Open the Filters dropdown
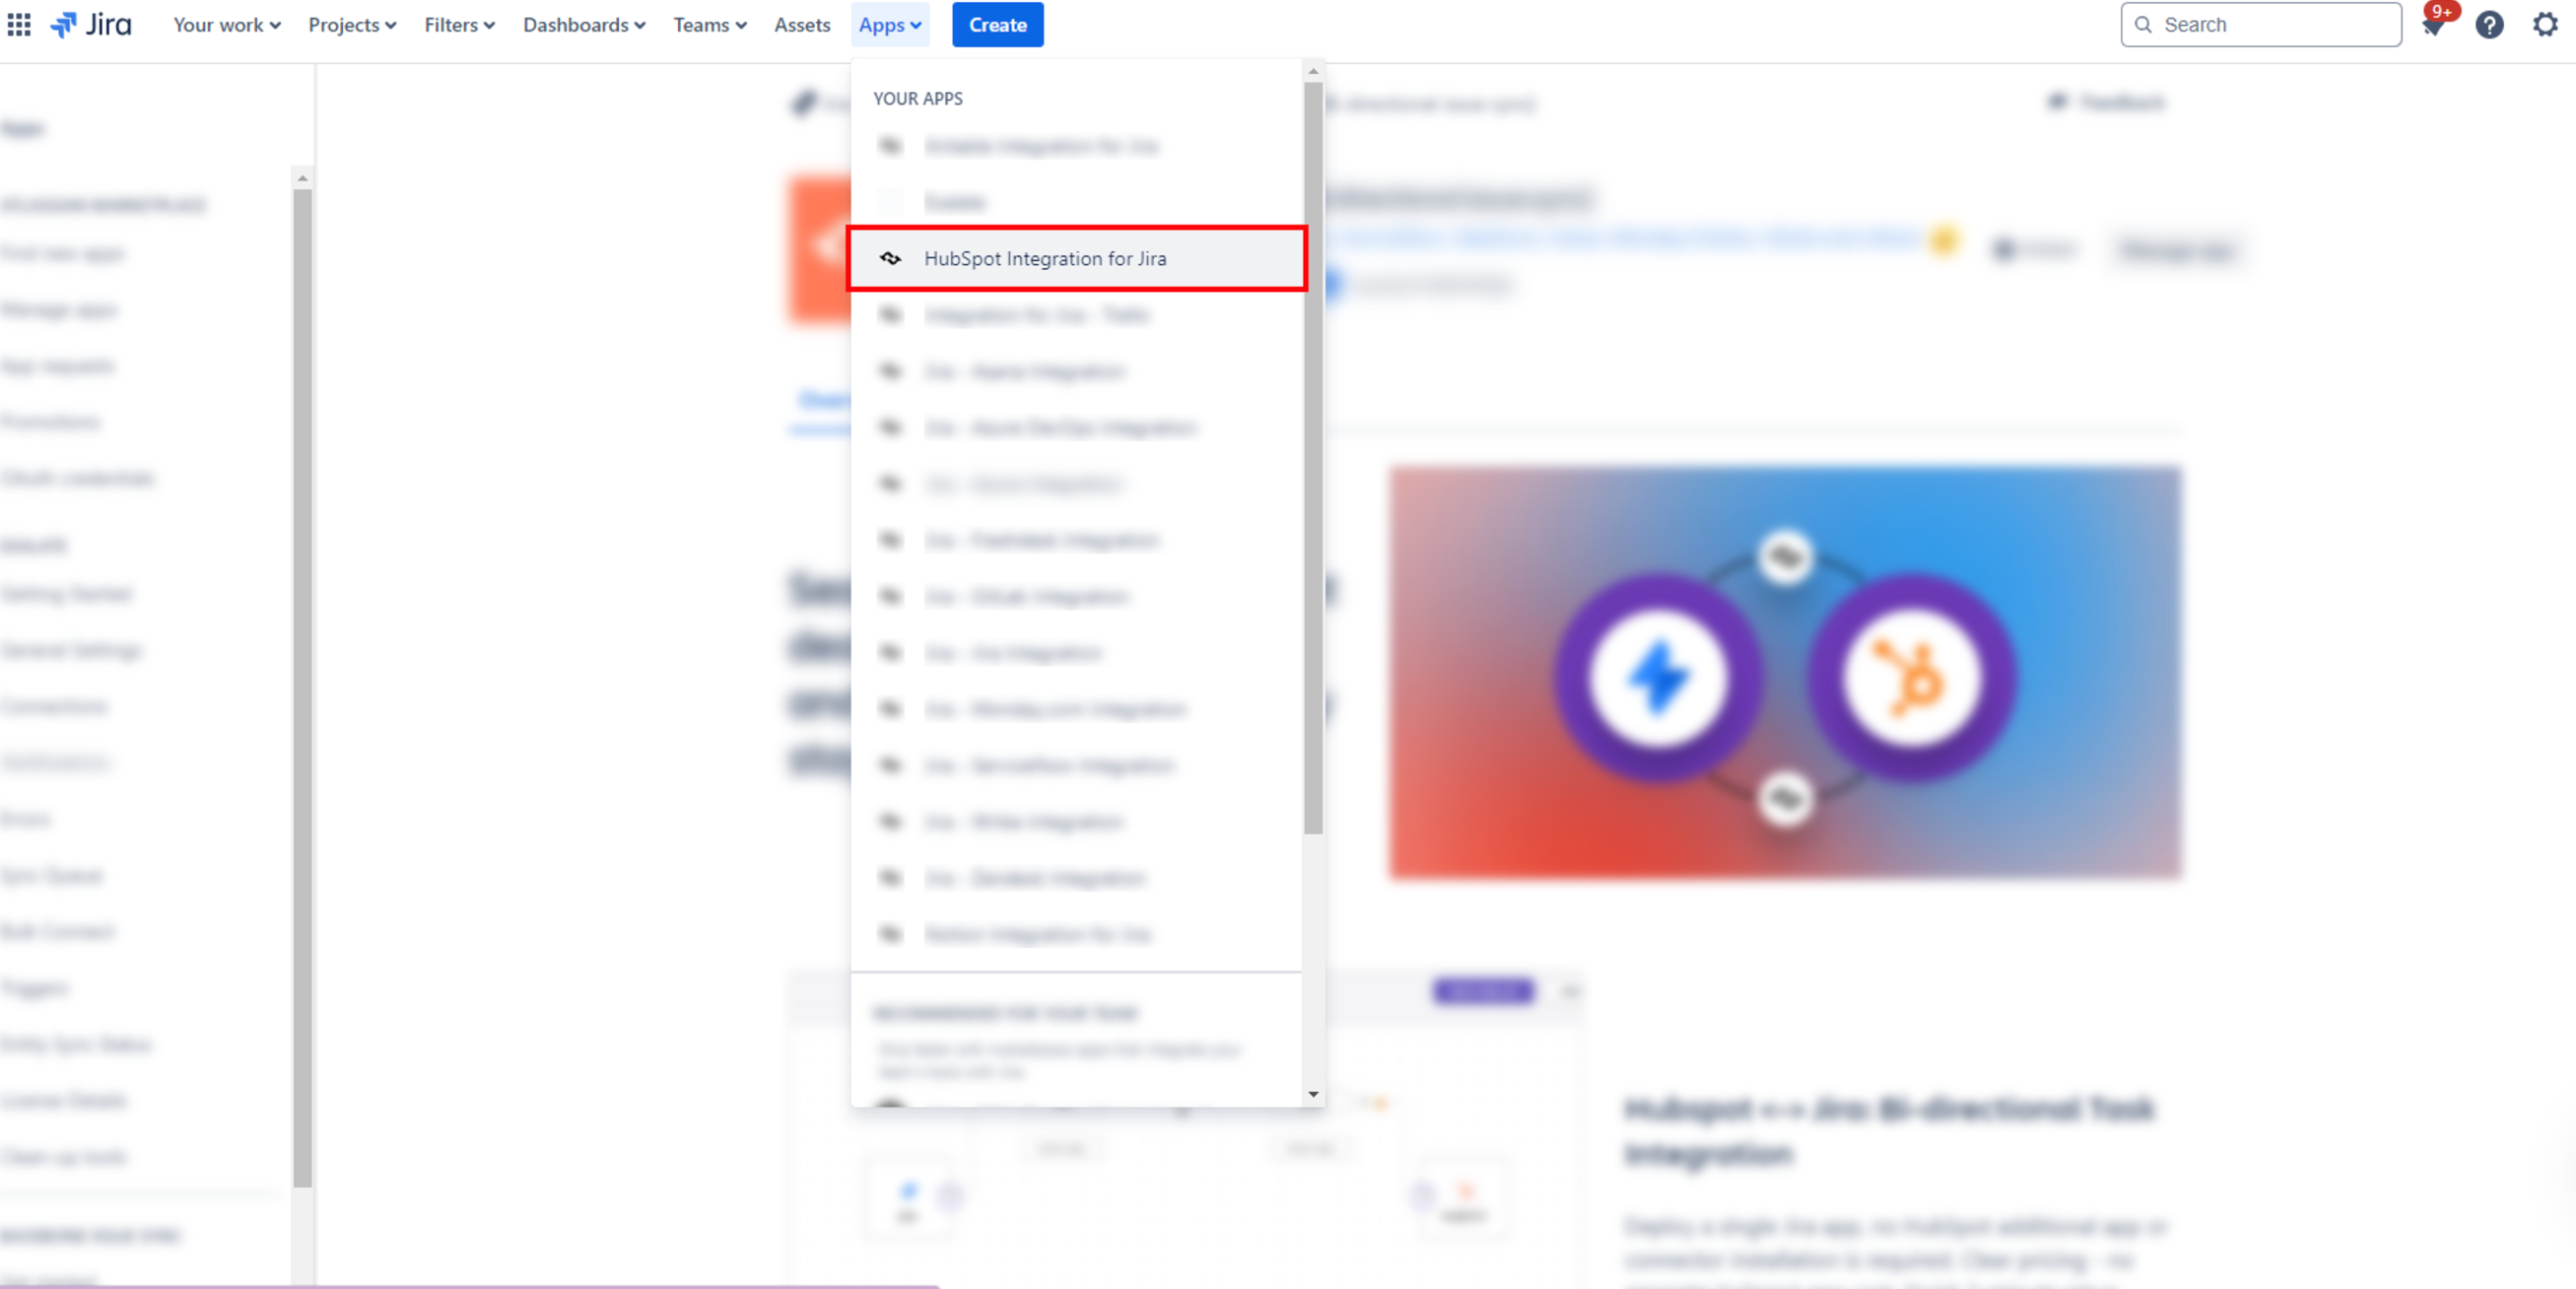 (x=459, y=25)
